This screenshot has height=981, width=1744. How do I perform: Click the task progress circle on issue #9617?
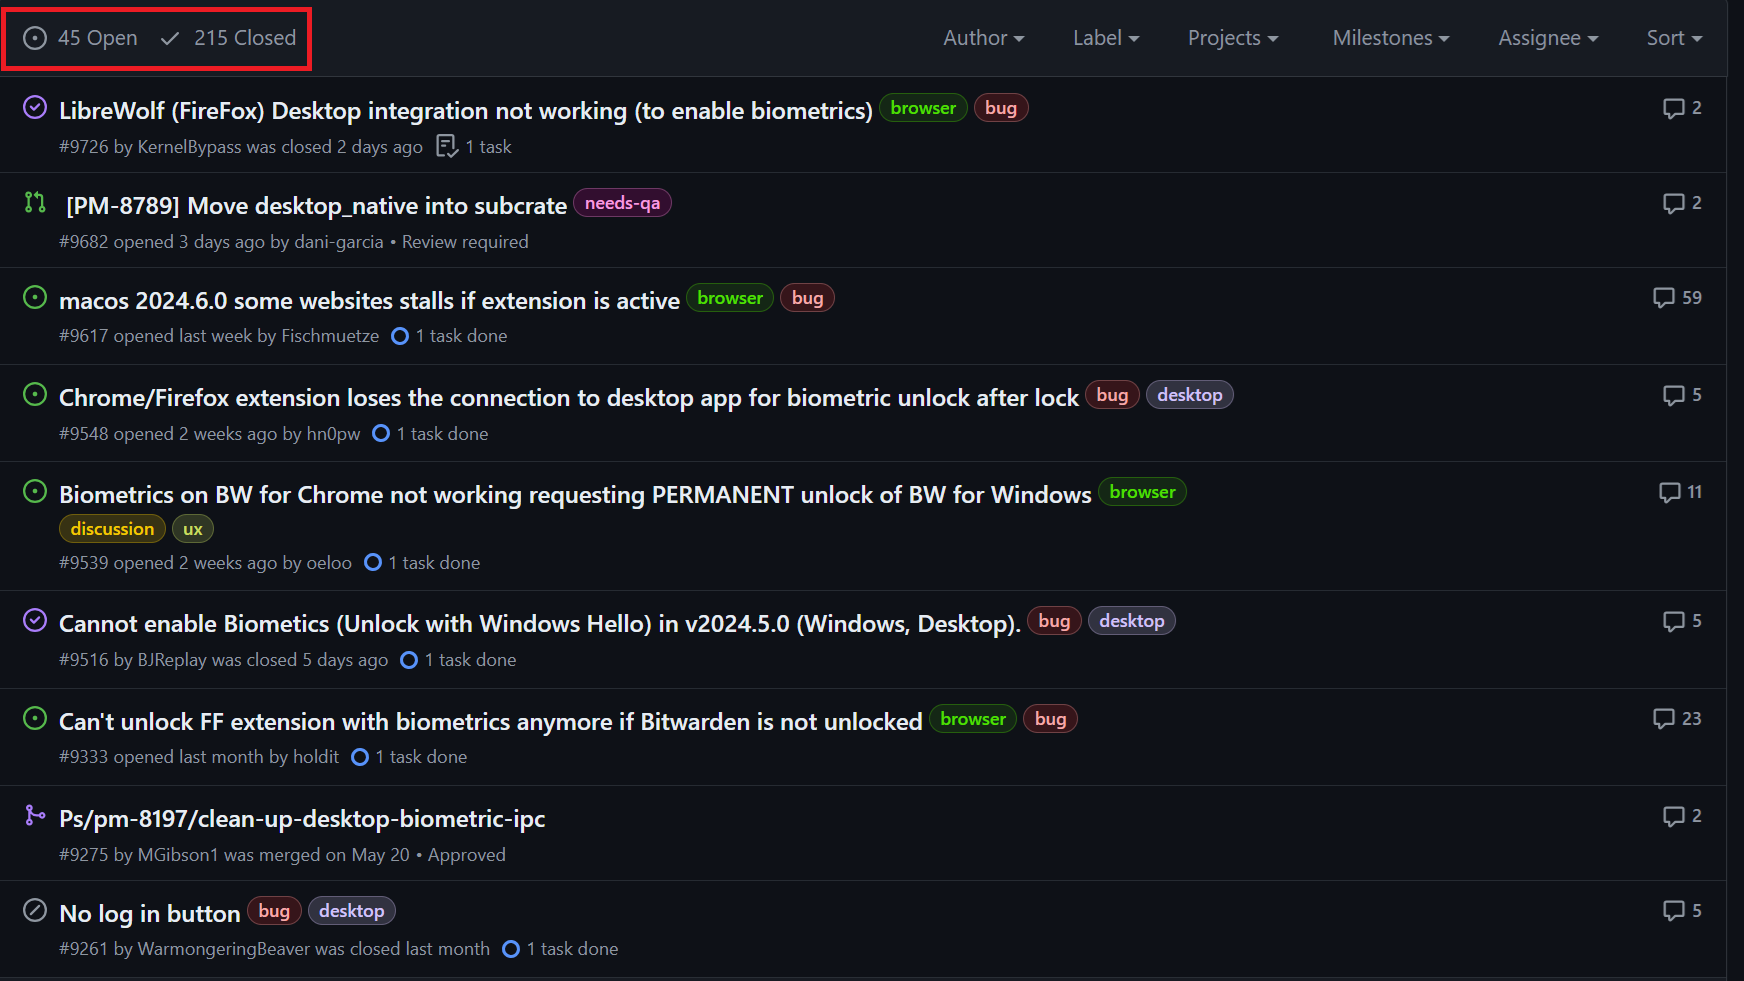point(400,336)
